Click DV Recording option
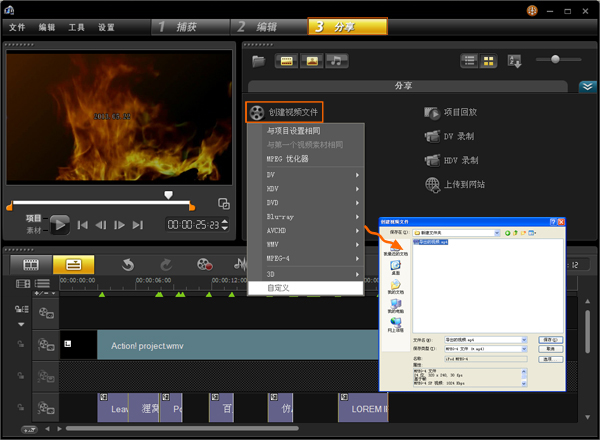600x440 pixels. (x=449, y=136)
